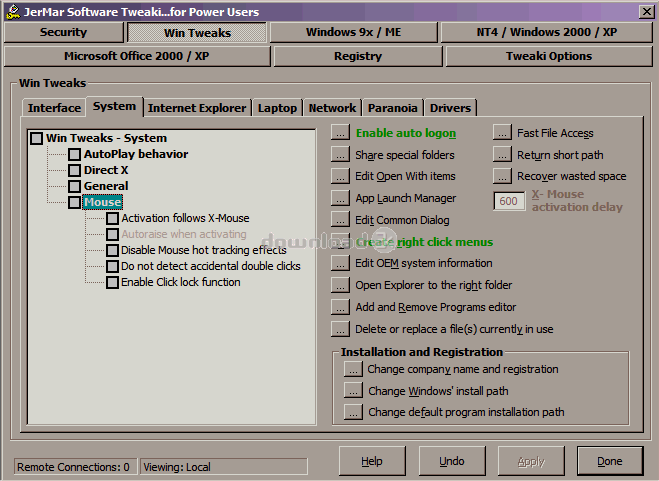The width and height of the screenshot is (659, 481).
Task: Click the ... button for Fast File Access
Action: click(502, 132)
